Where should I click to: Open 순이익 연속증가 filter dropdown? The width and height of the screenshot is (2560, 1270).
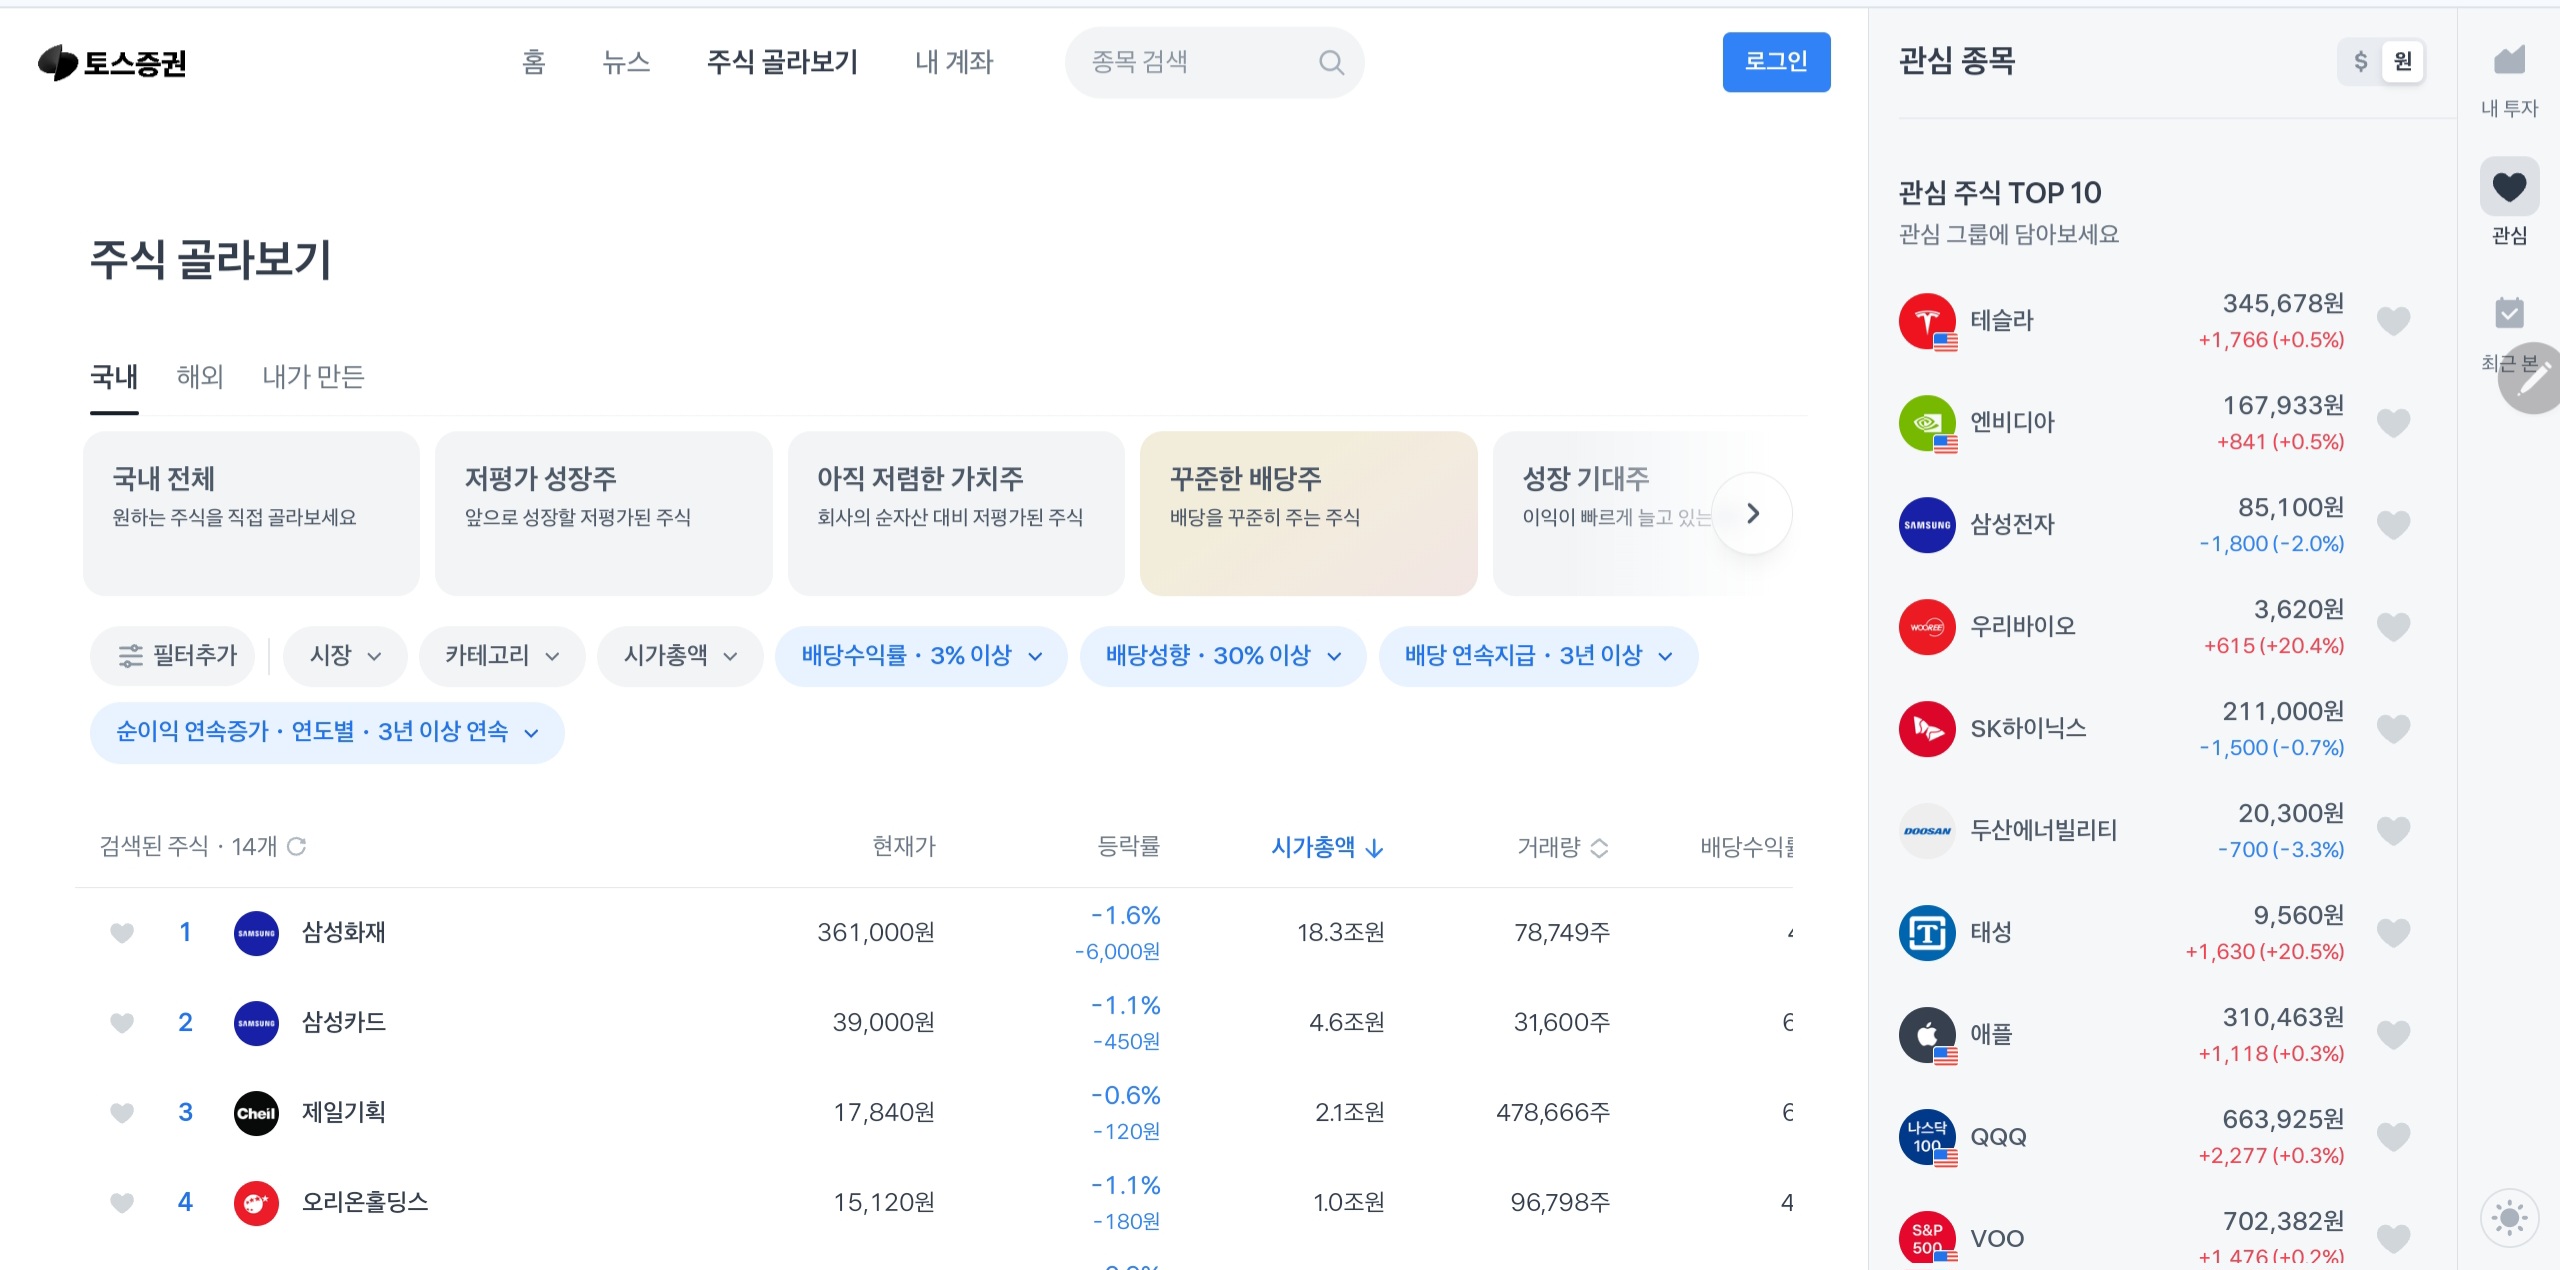pos(327,732)
